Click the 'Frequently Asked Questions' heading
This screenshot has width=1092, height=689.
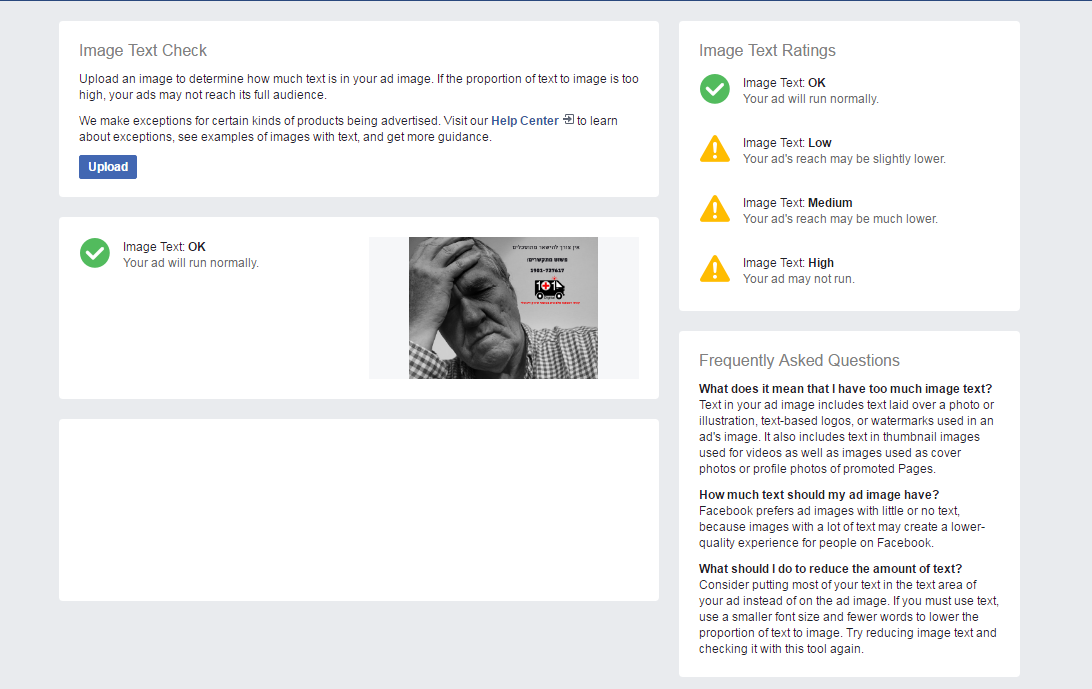(799, 361)
